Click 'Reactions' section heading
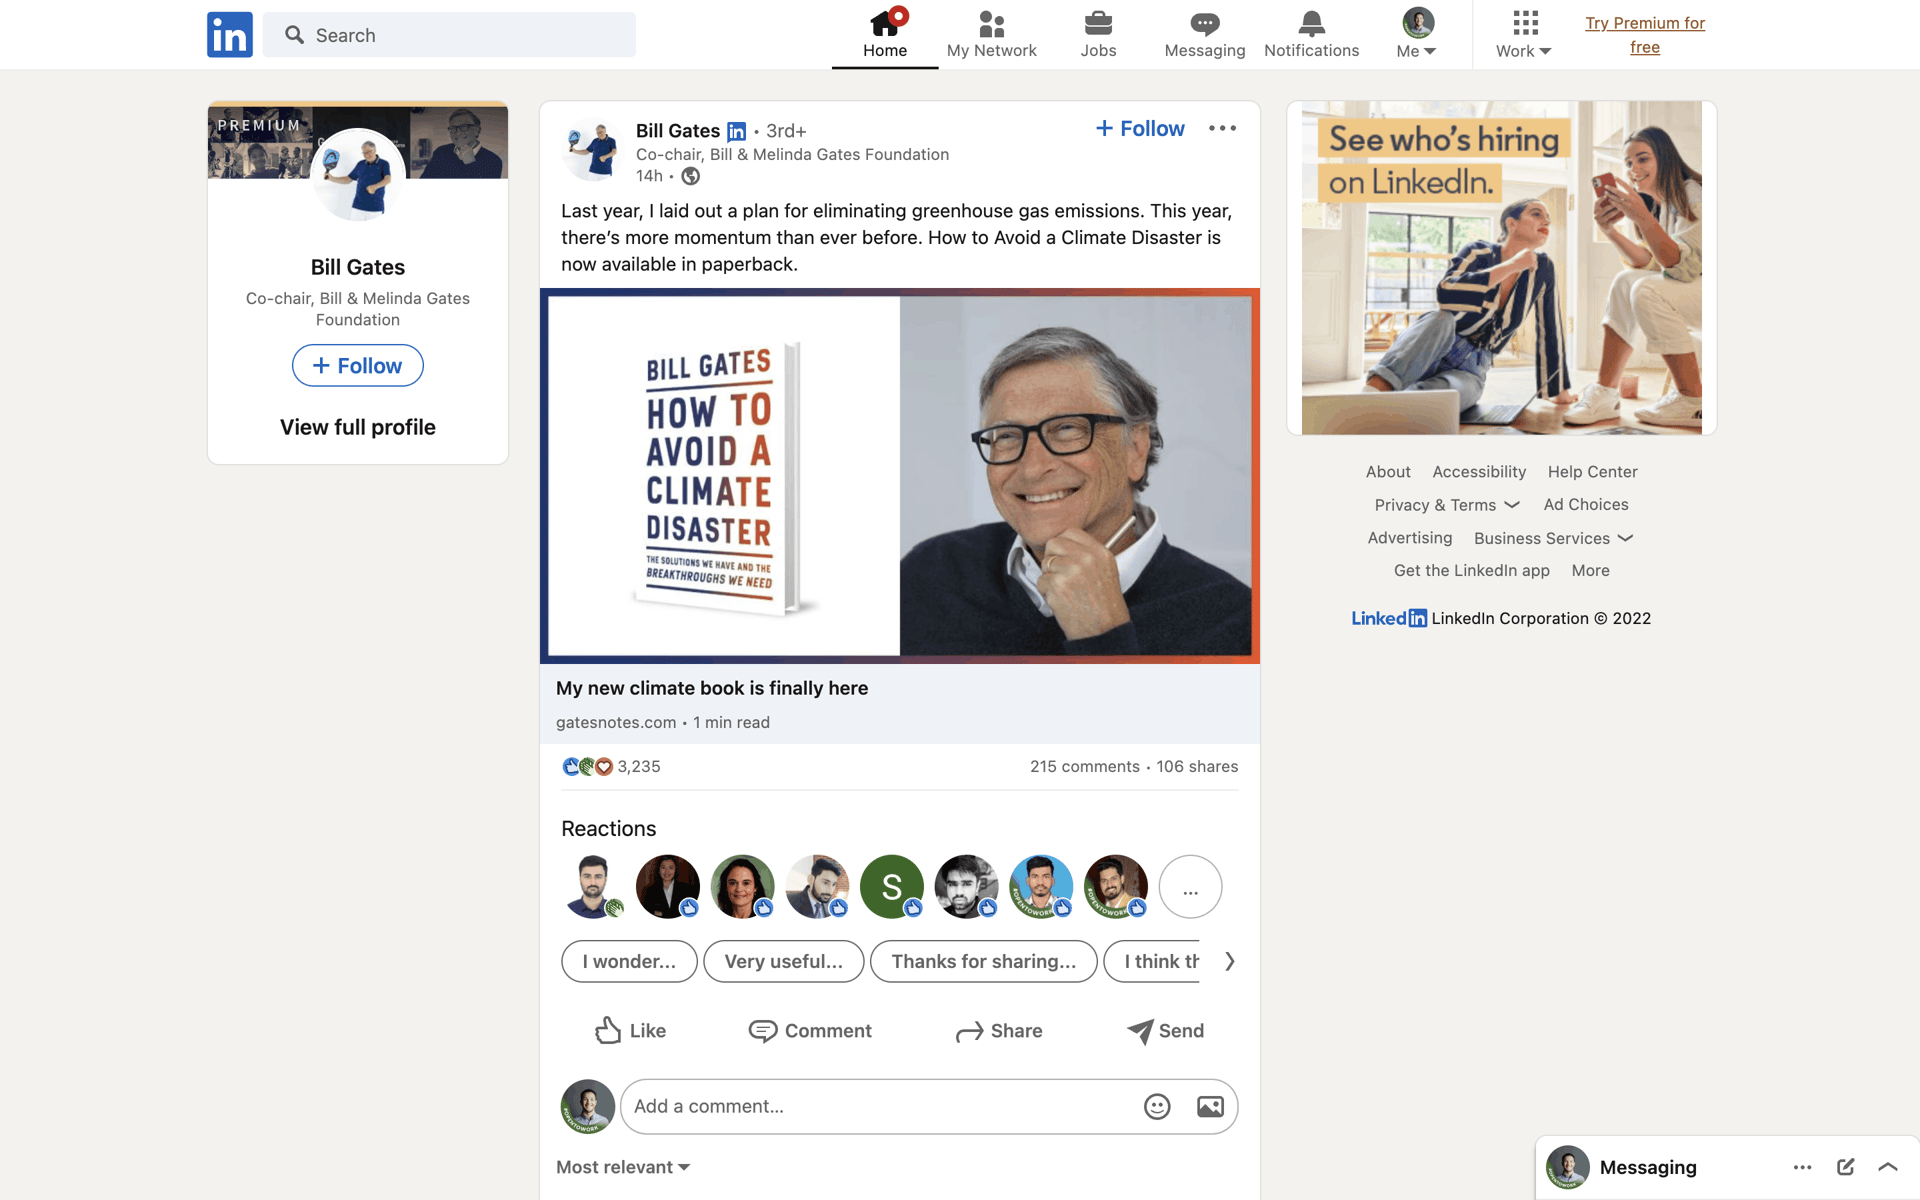This screenshot has height=1200, width=1920. (x=608, y=829)
